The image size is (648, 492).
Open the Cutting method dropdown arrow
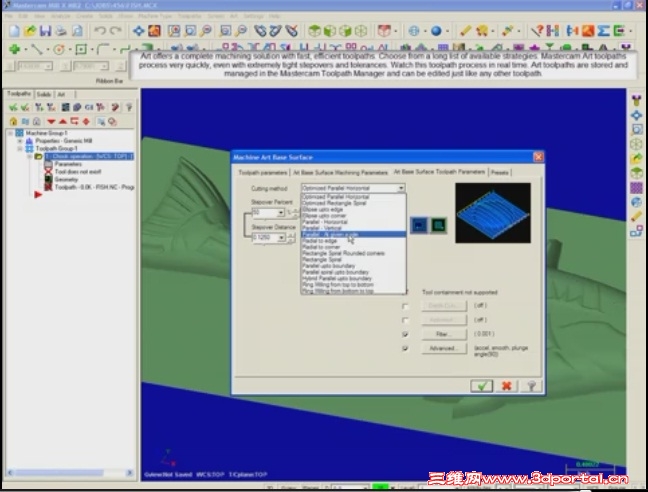(x=400, y=188)
